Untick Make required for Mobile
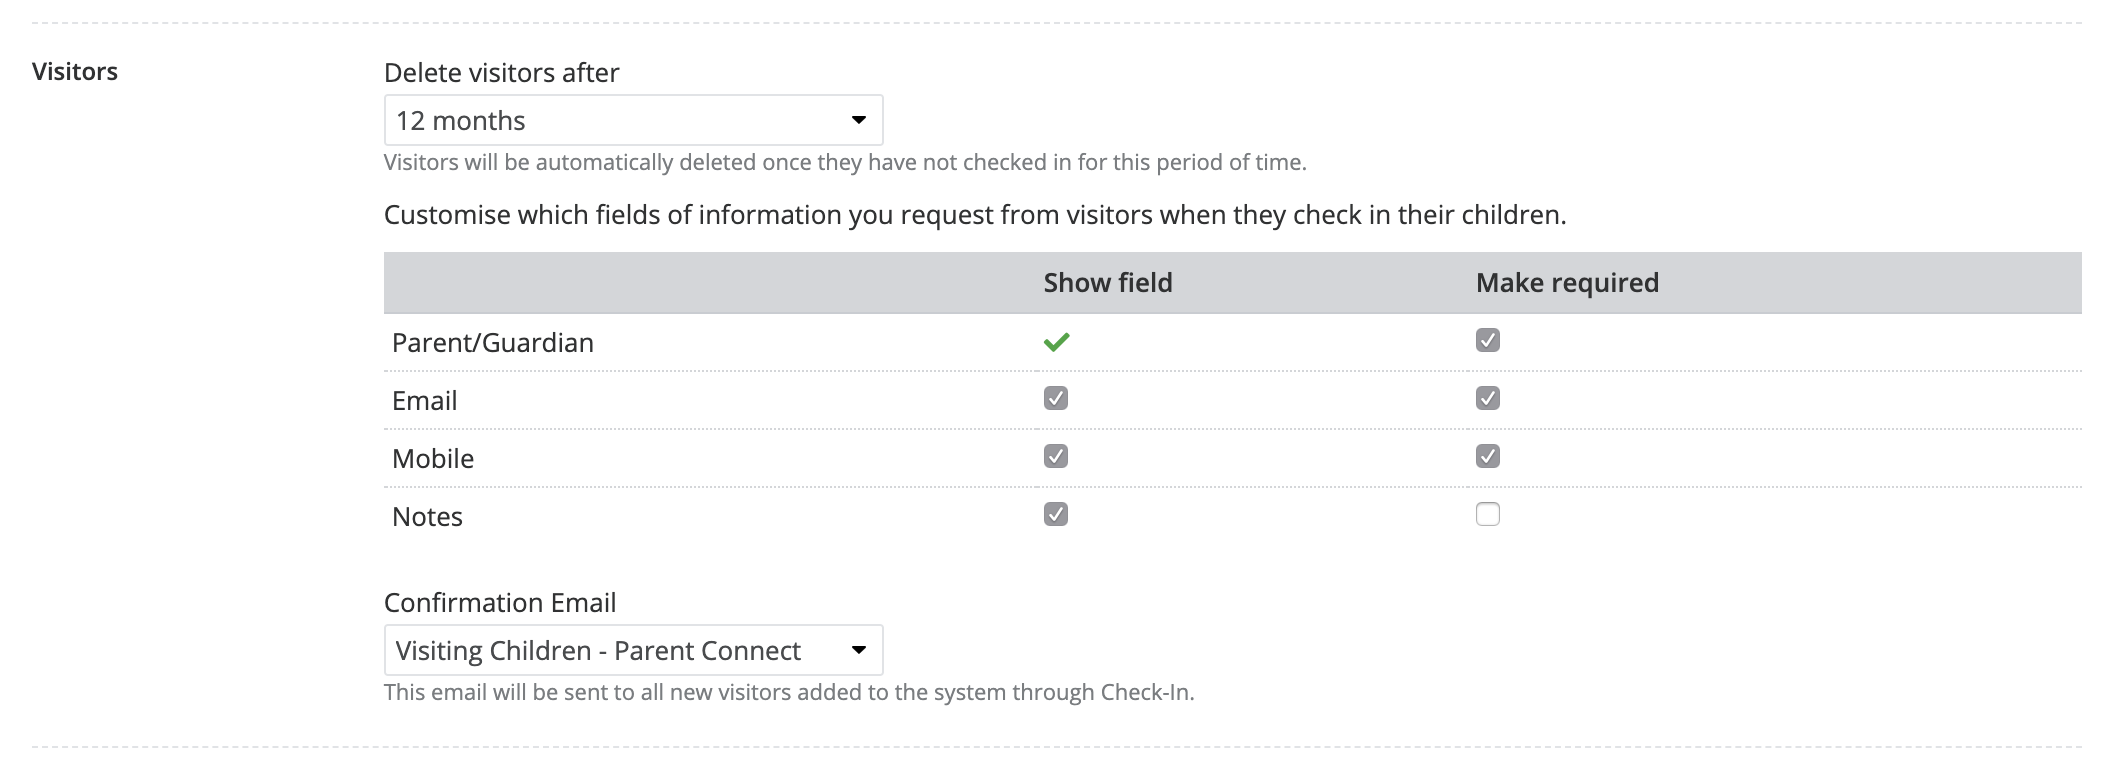Screen dimensions: 2124x768 point(1487,457)
